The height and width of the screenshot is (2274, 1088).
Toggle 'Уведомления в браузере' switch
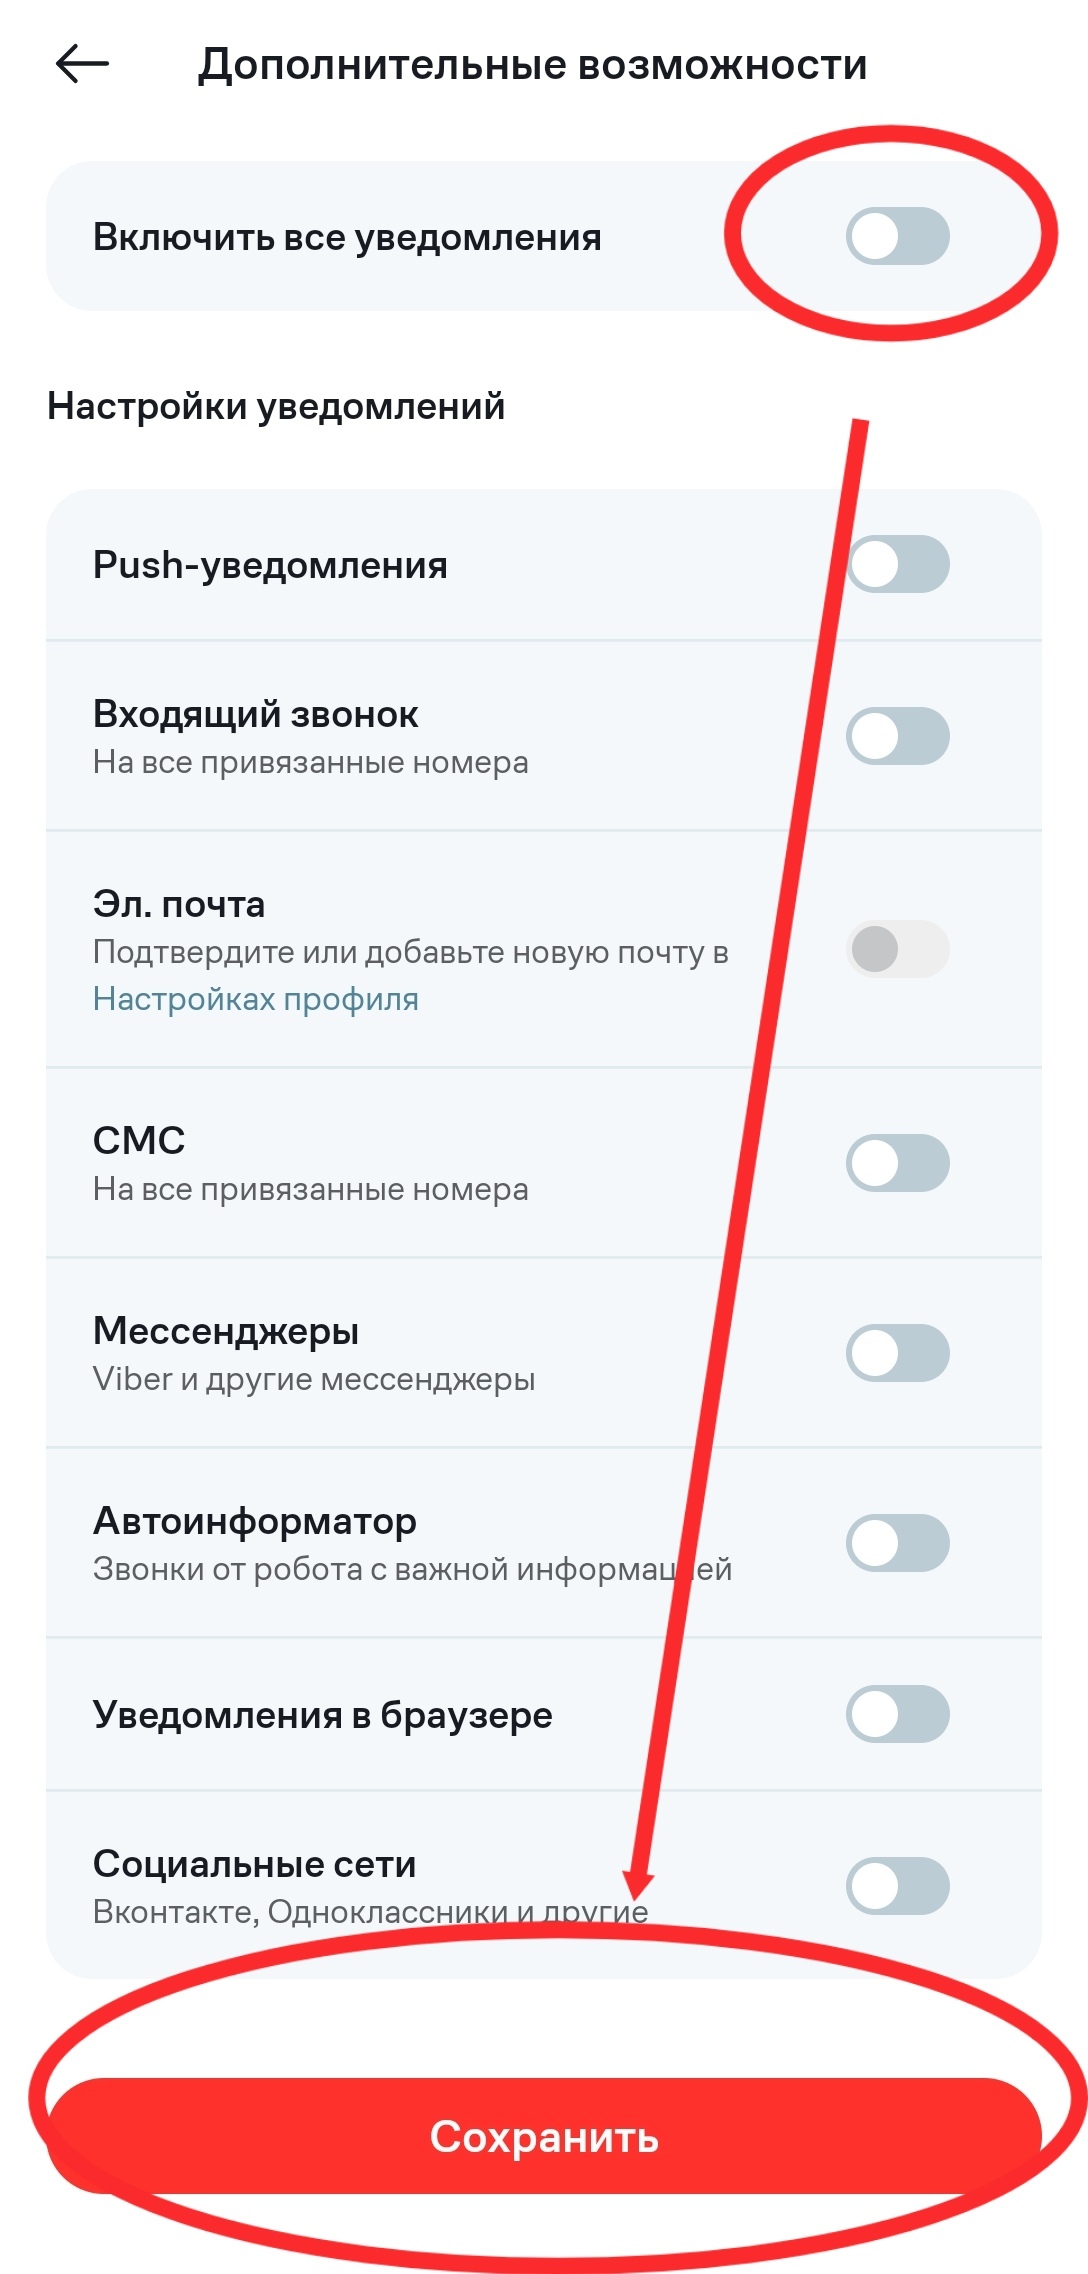tap(897, 1714)
